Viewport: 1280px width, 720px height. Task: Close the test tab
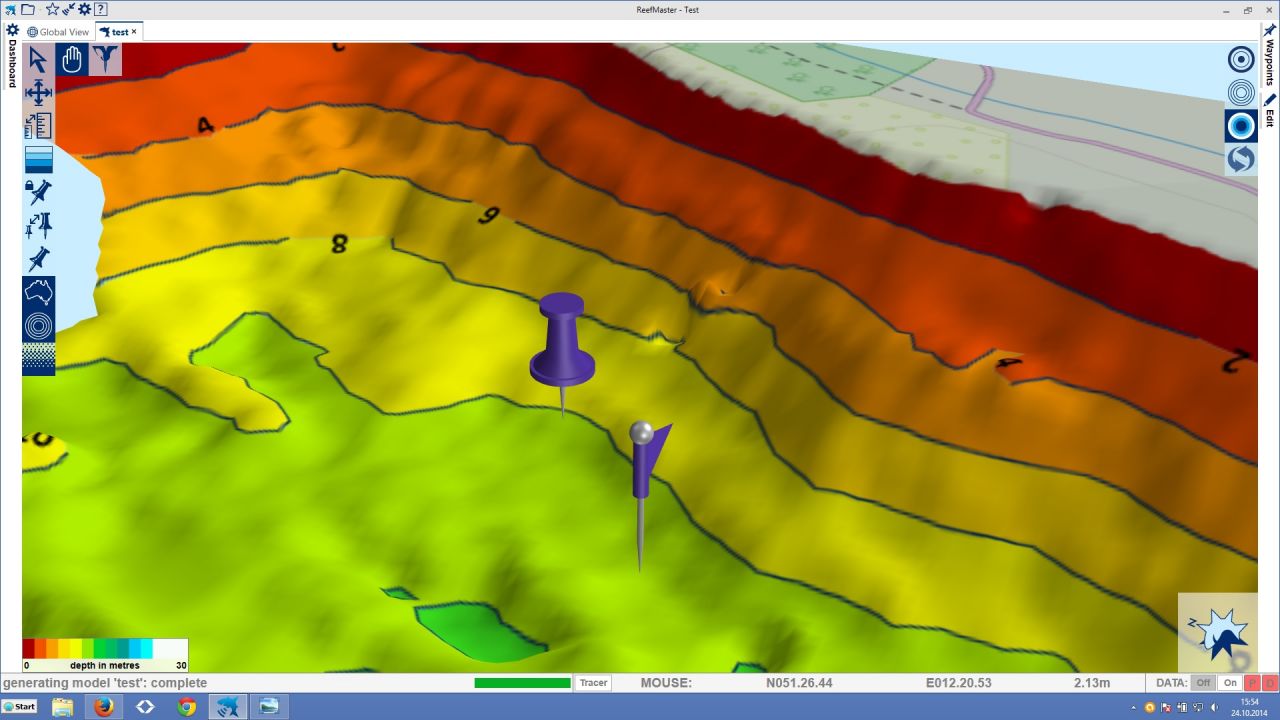point(134,32)
